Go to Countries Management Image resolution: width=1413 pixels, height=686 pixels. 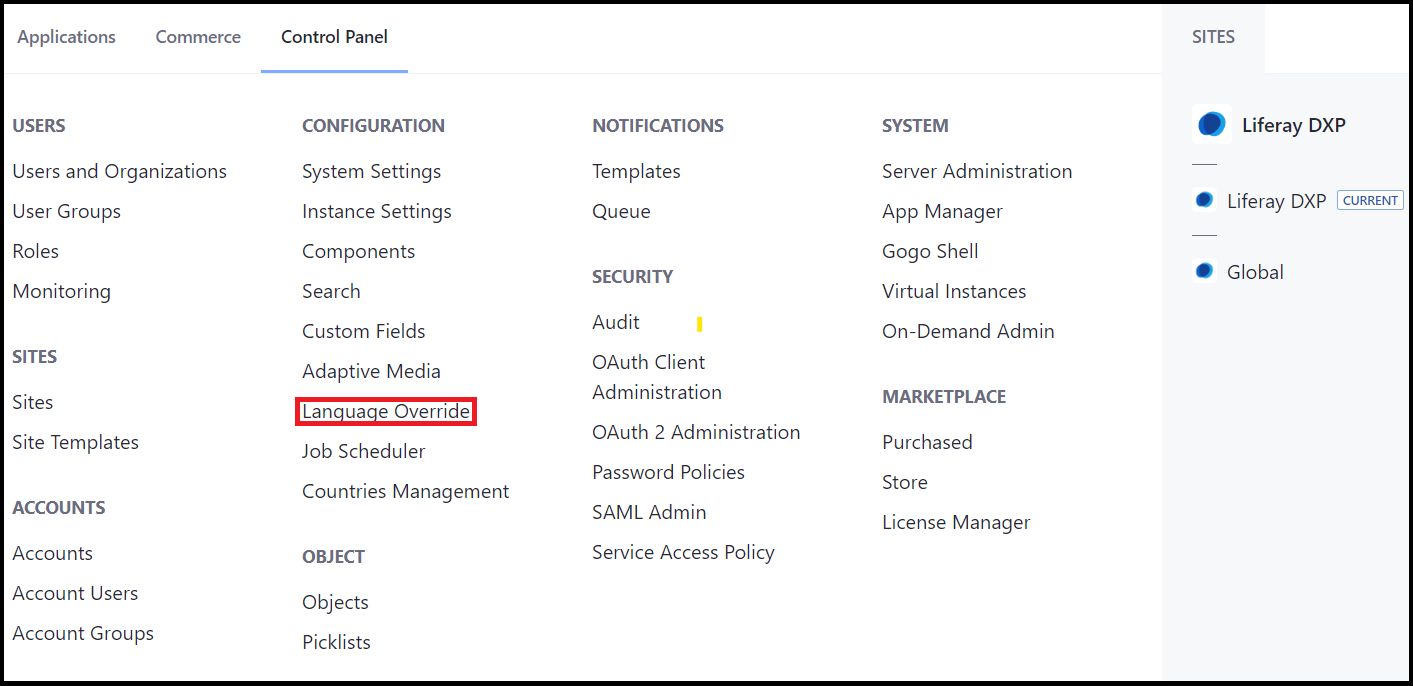(405, 491)
